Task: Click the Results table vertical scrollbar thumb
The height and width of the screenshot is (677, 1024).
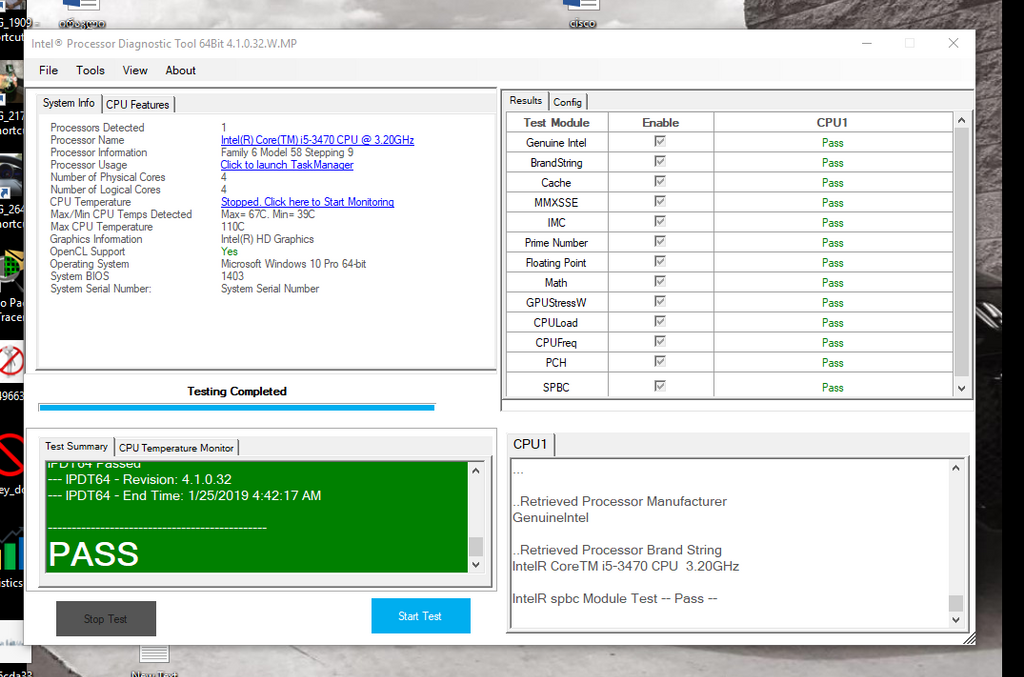Action: 961,252
